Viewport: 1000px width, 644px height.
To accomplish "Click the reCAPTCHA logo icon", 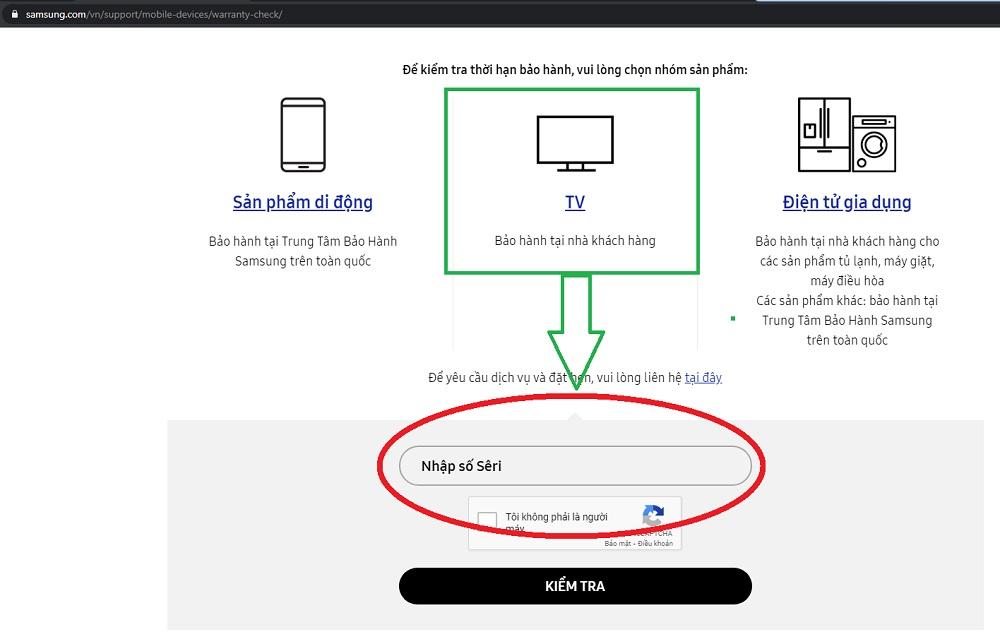I will 653,516.
